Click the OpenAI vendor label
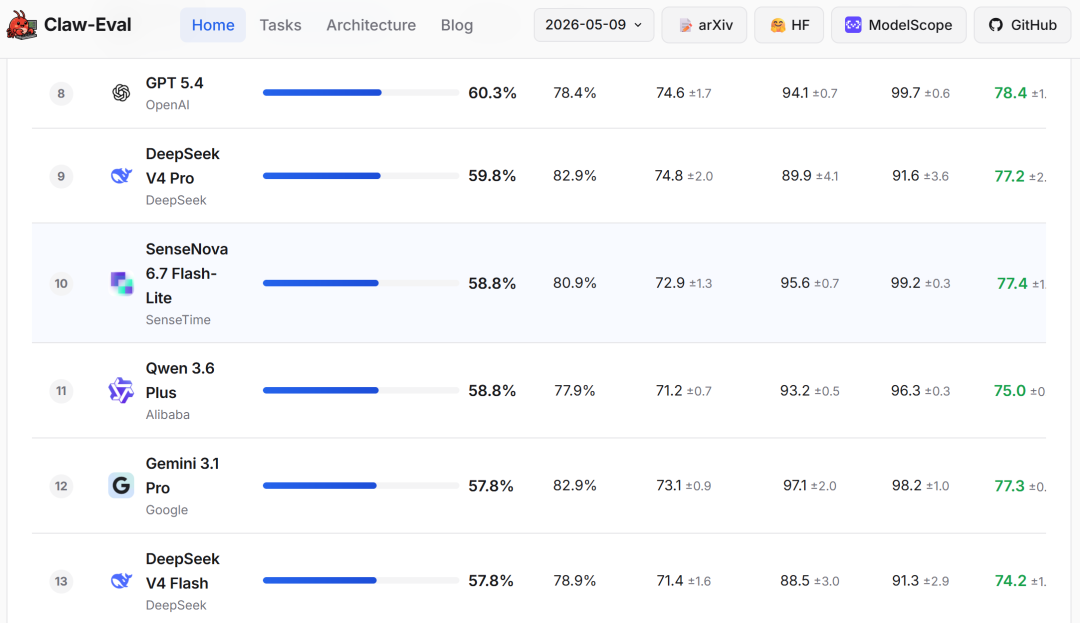Screen dimensions: 1080x623 pos(167,105)
